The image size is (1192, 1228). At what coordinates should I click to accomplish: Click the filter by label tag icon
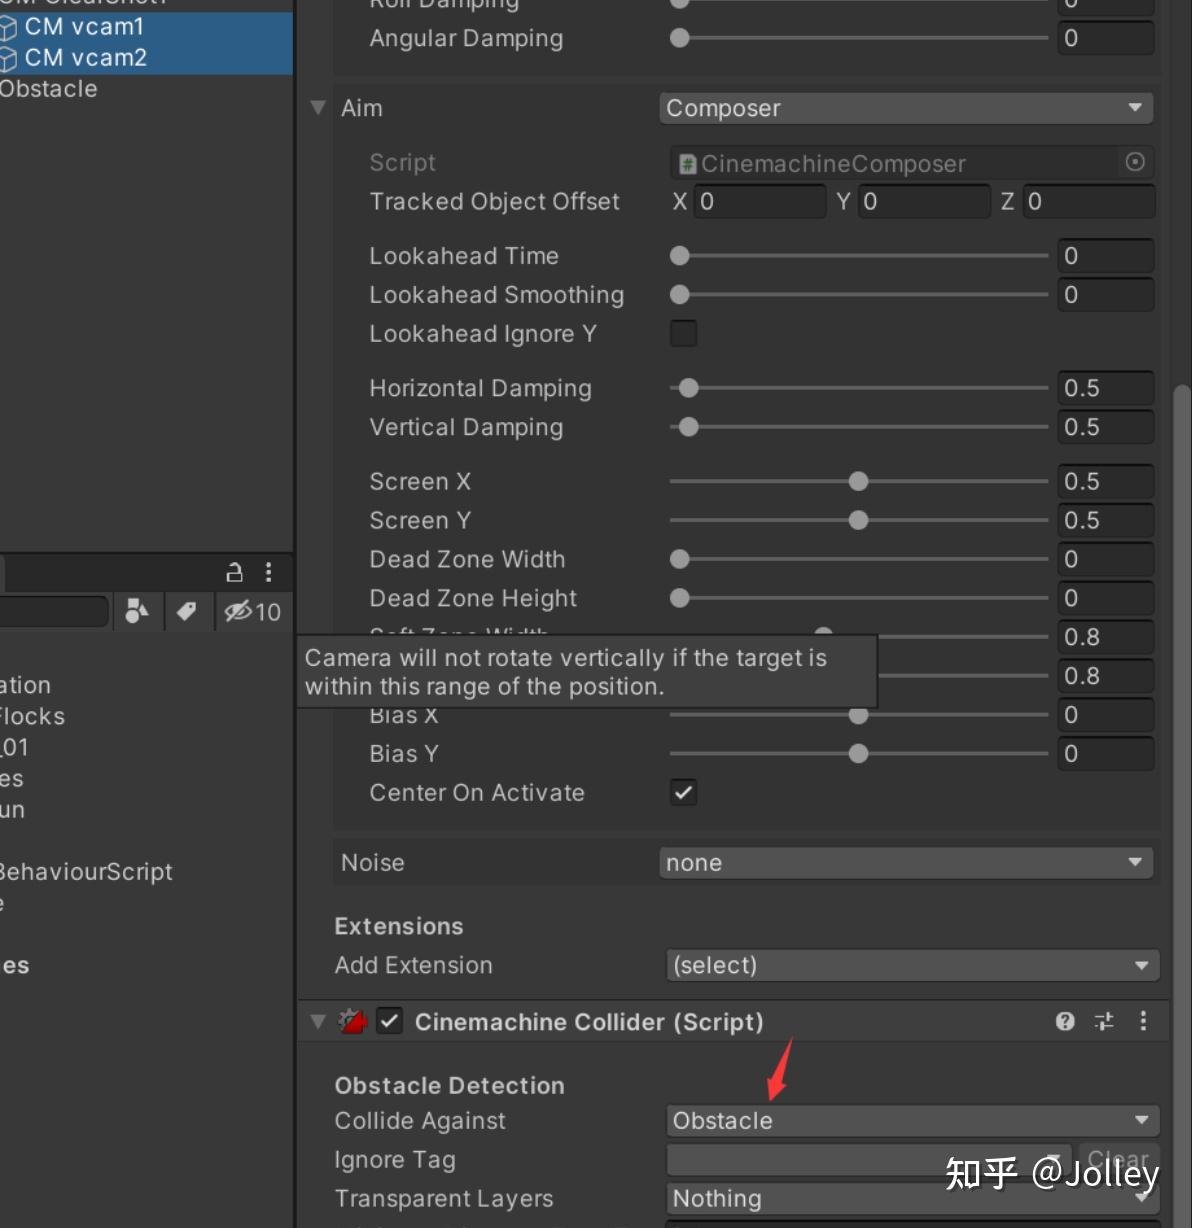[188, 611]
